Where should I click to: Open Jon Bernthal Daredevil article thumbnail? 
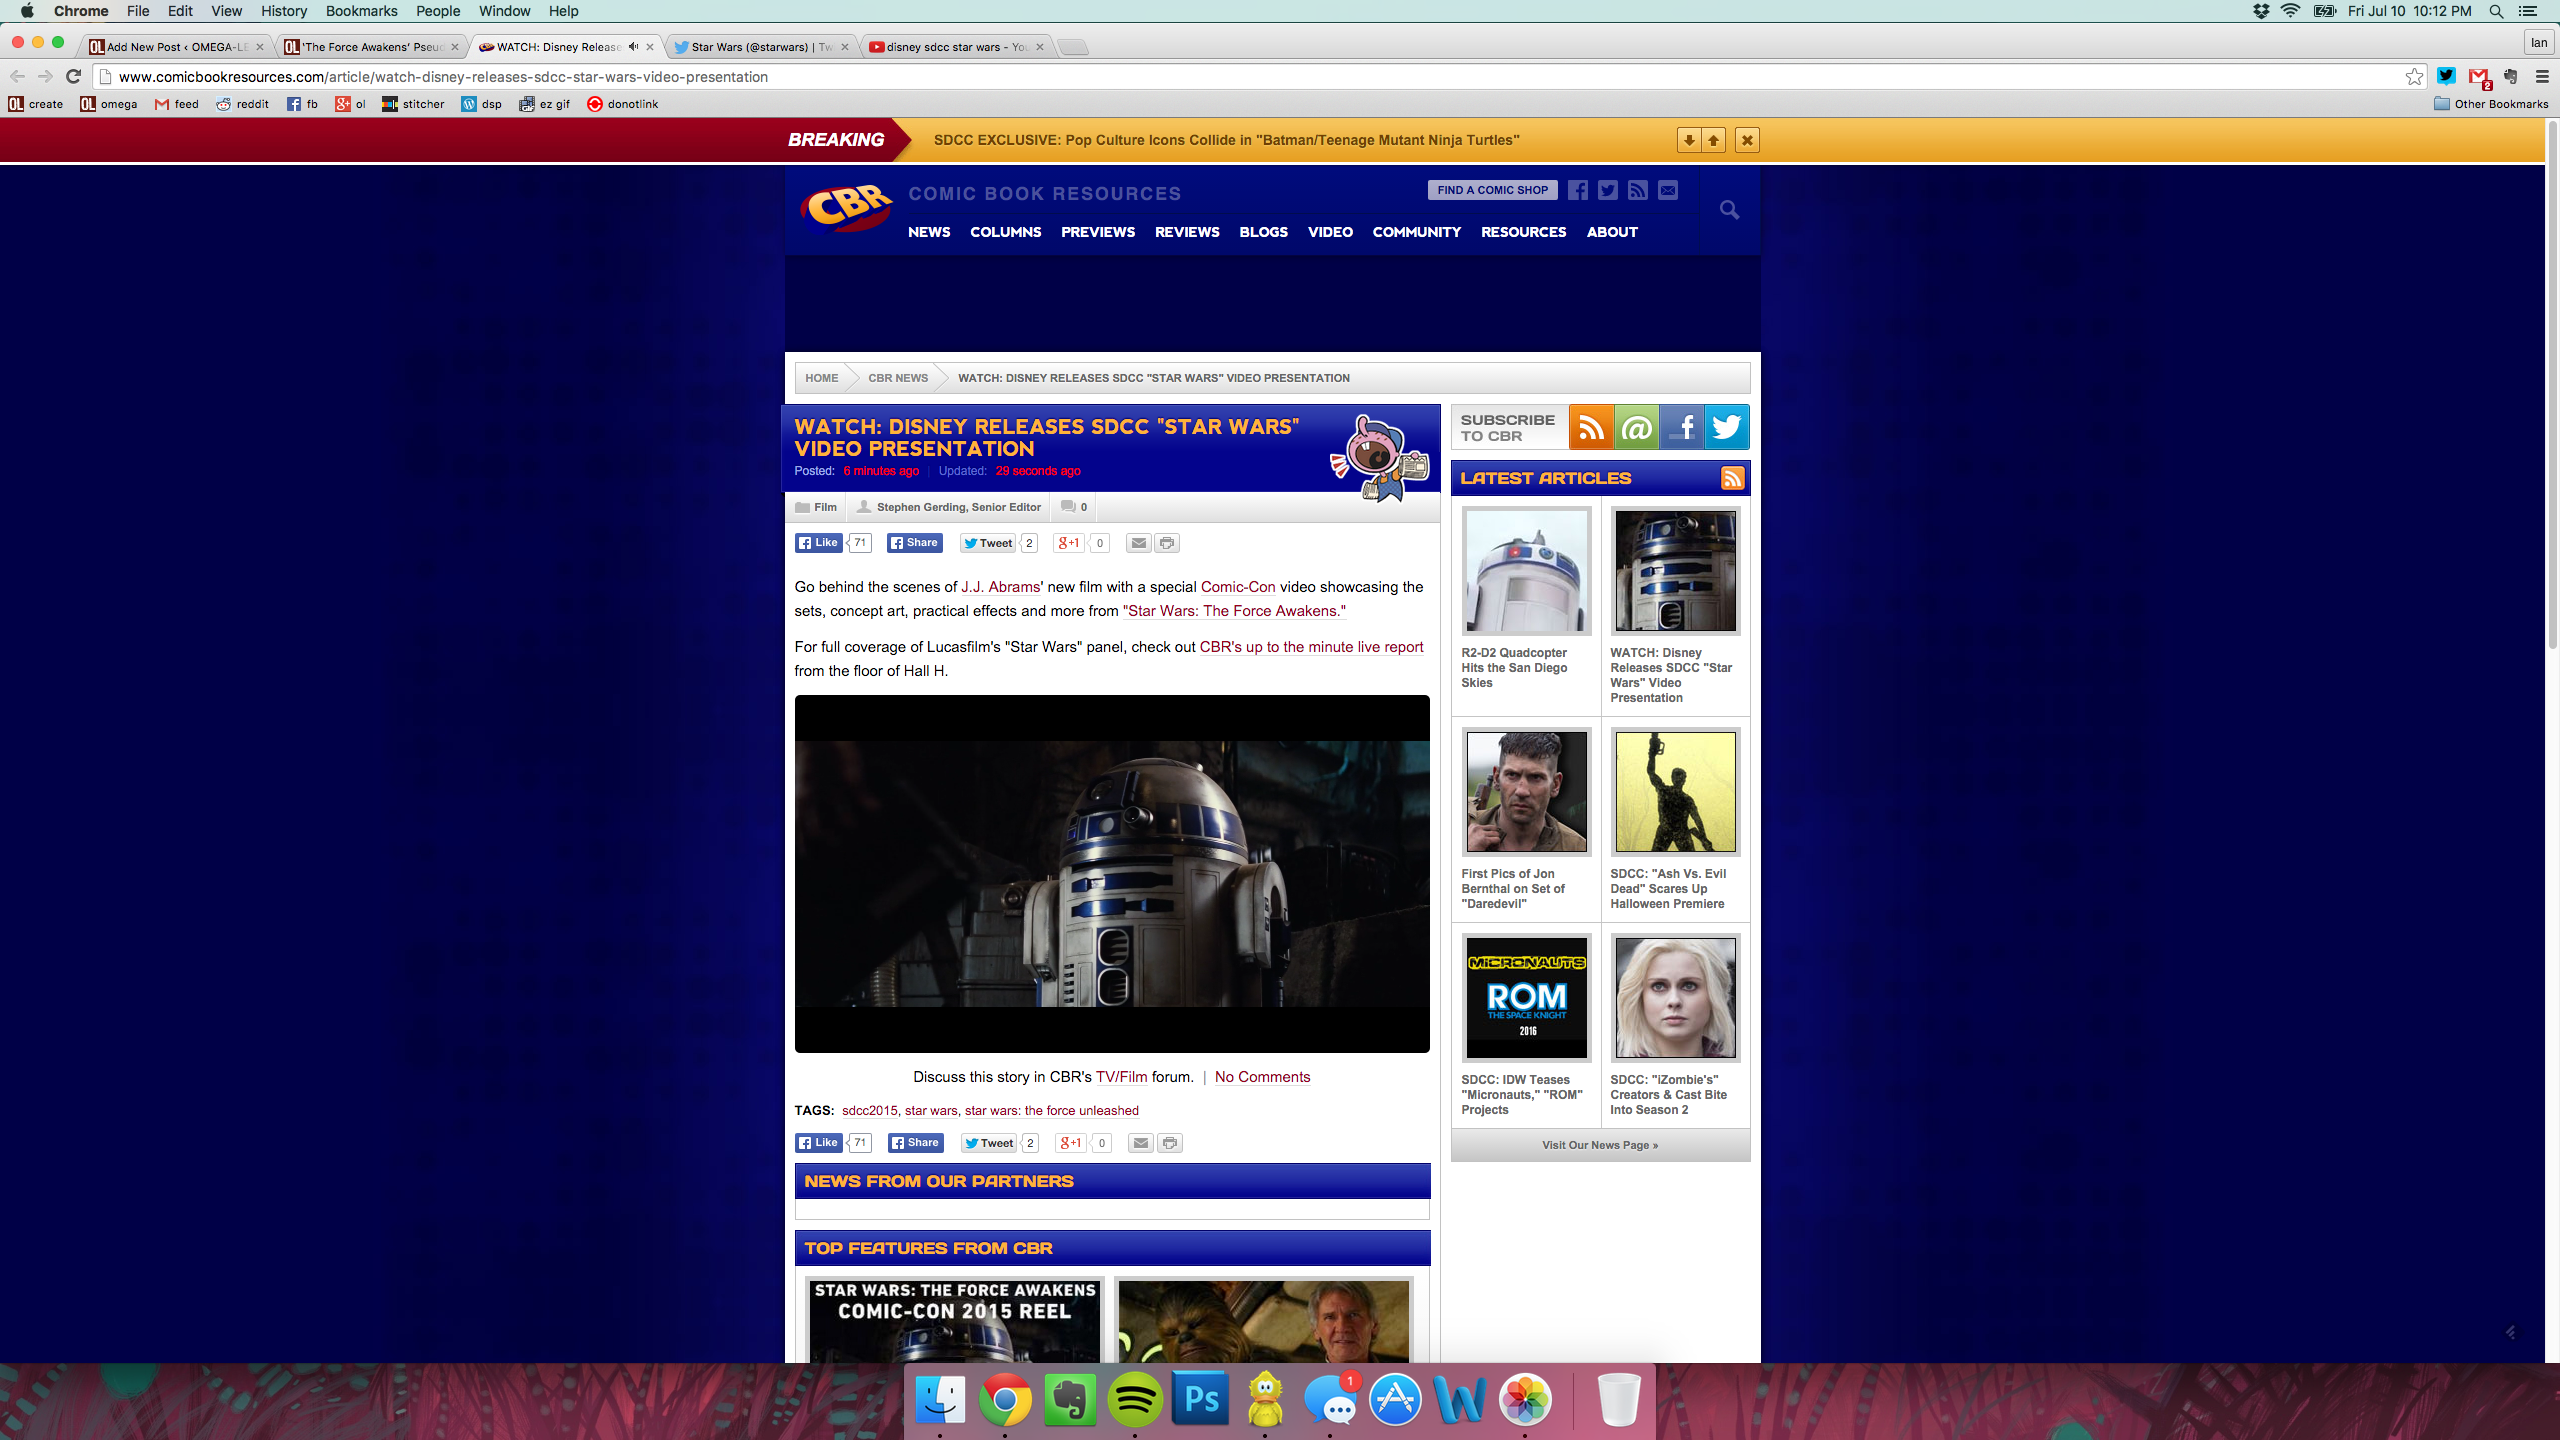[1526, 792]
